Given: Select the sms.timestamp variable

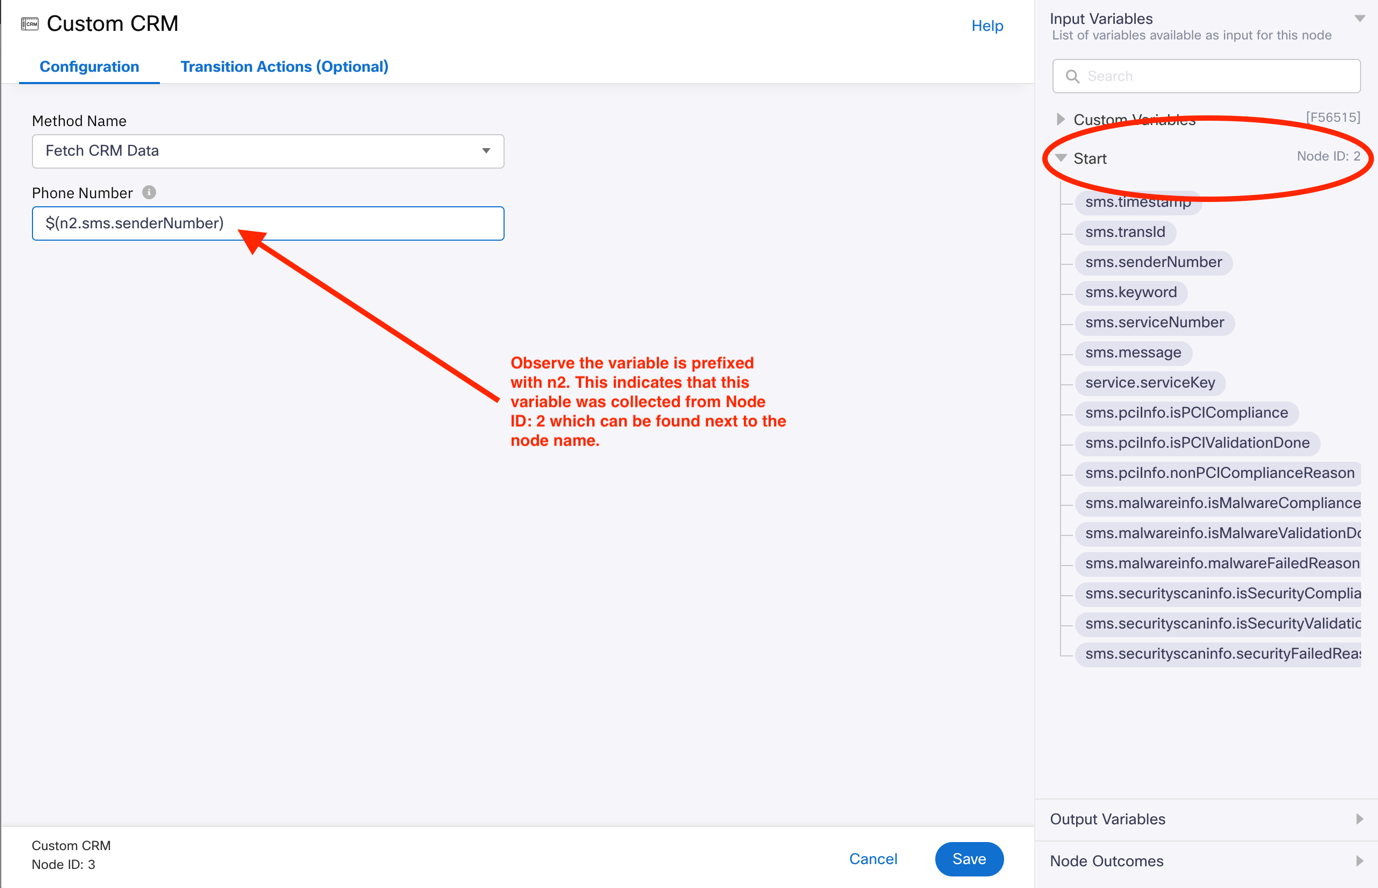Looking at the screenshot, I should pyautogui.click(x=1138, y=202).
